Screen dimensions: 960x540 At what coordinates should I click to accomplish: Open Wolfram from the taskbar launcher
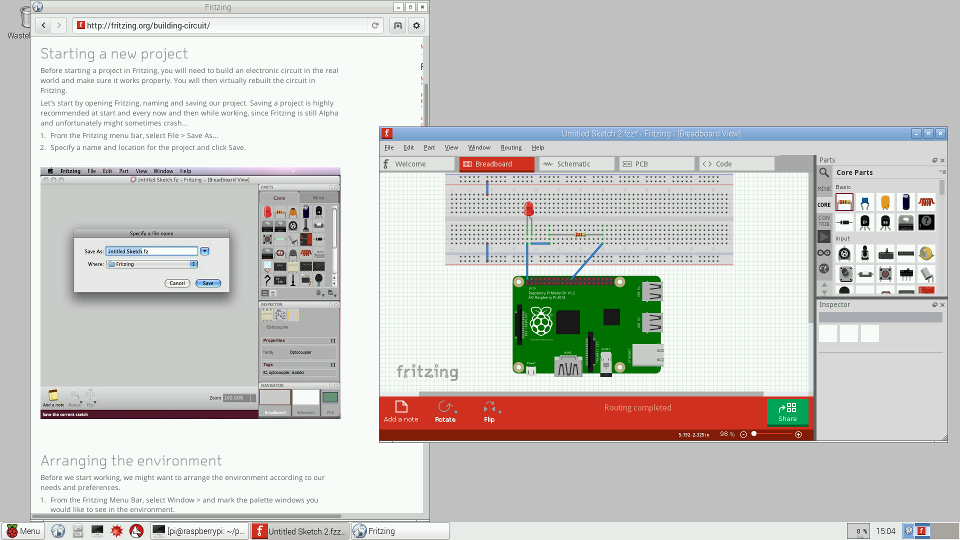(x=137, y=531)
